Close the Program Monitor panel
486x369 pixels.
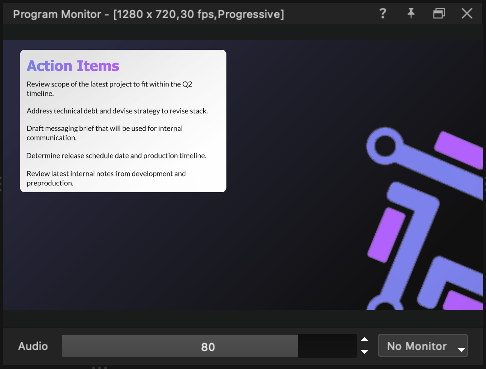pos(467,14)
